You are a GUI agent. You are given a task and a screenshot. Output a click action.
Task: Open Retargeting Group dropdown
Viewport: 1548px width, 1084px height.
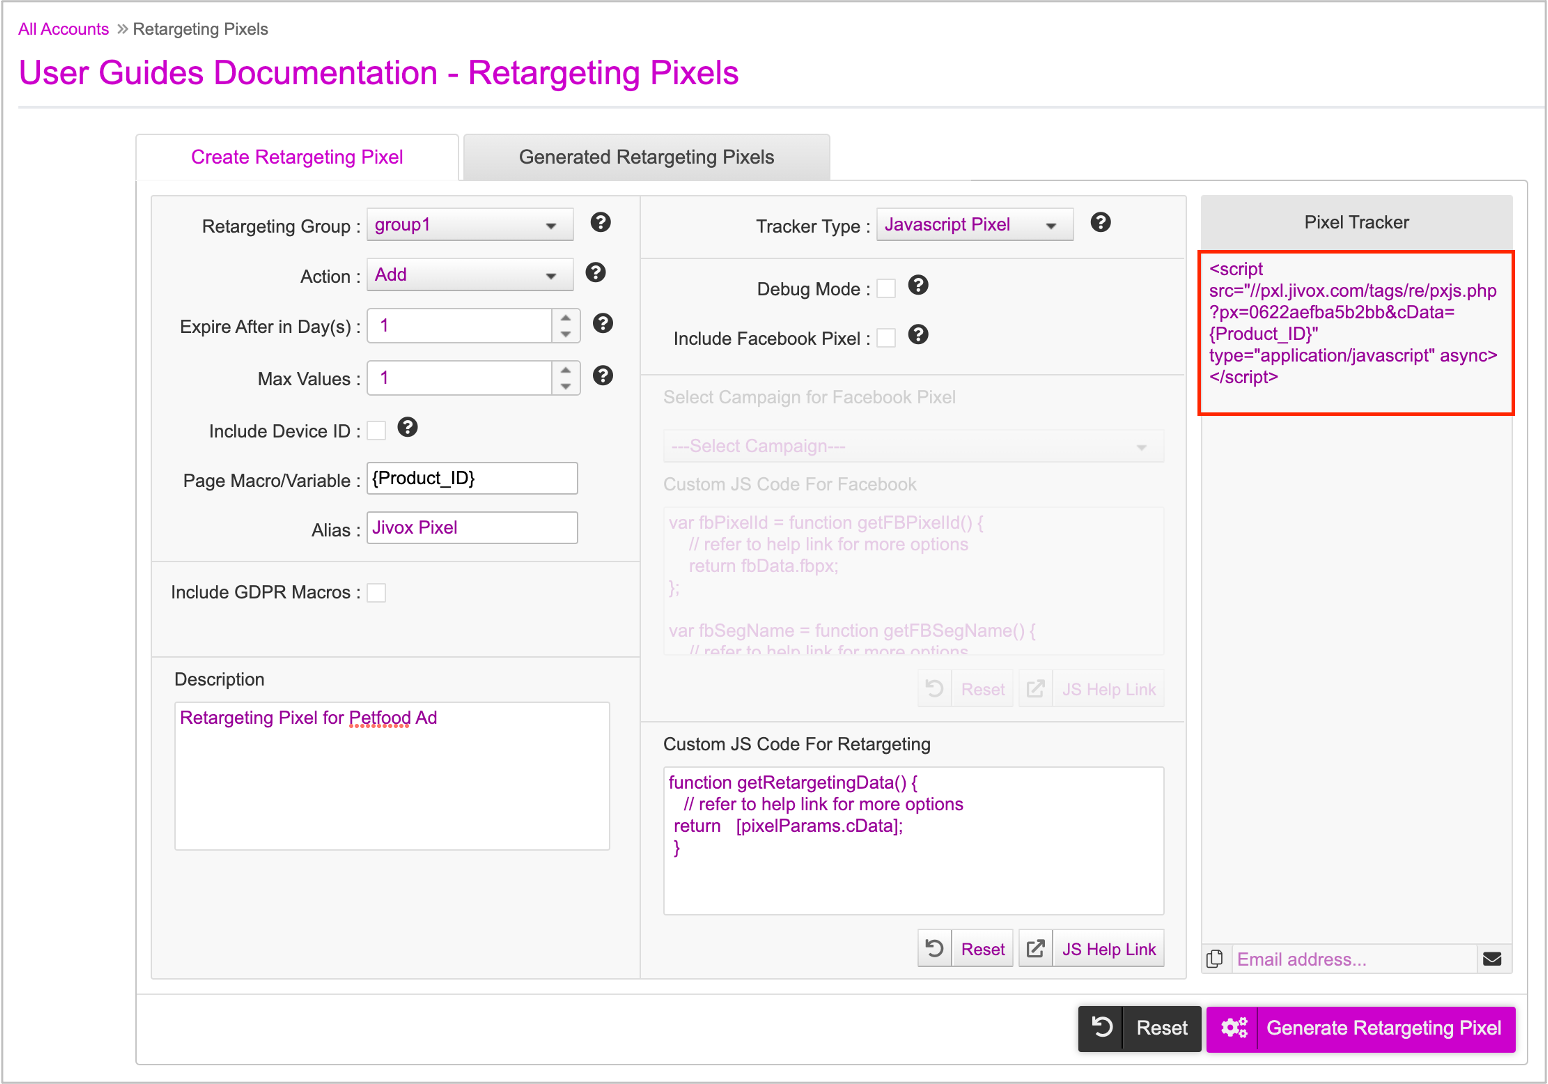point(470,225)
